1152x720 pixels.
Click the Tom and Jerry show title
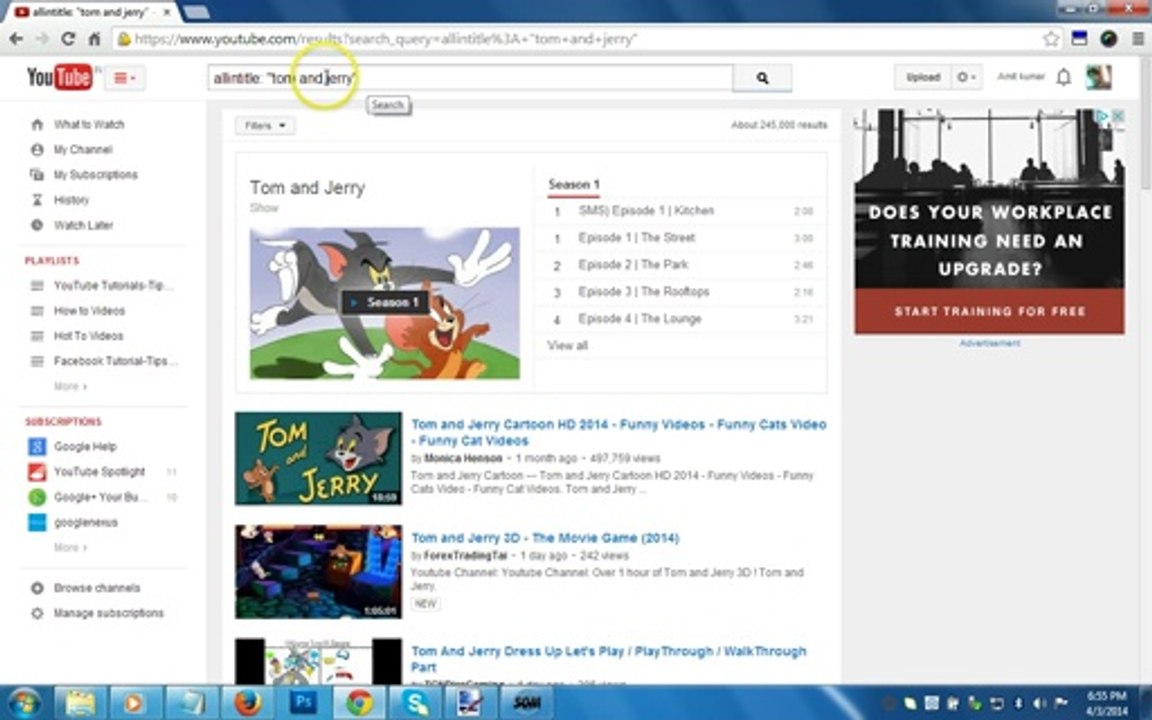point(307,188)
